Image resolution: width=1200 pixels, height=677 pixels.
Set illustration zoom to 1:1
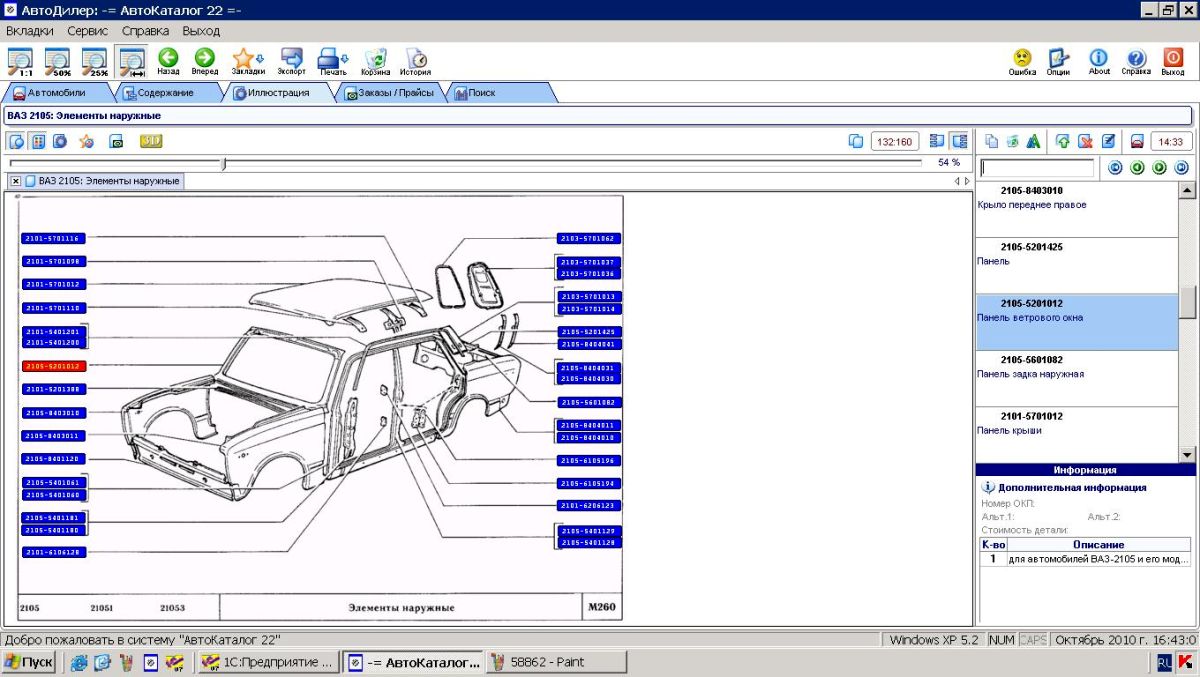point(19,61)
